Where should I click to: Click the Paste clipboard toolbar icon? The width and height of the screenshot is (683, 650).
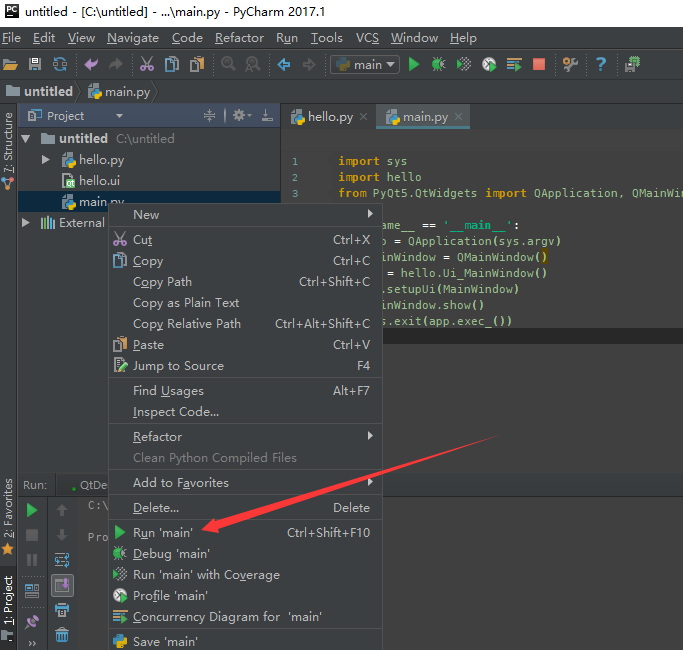197,65
